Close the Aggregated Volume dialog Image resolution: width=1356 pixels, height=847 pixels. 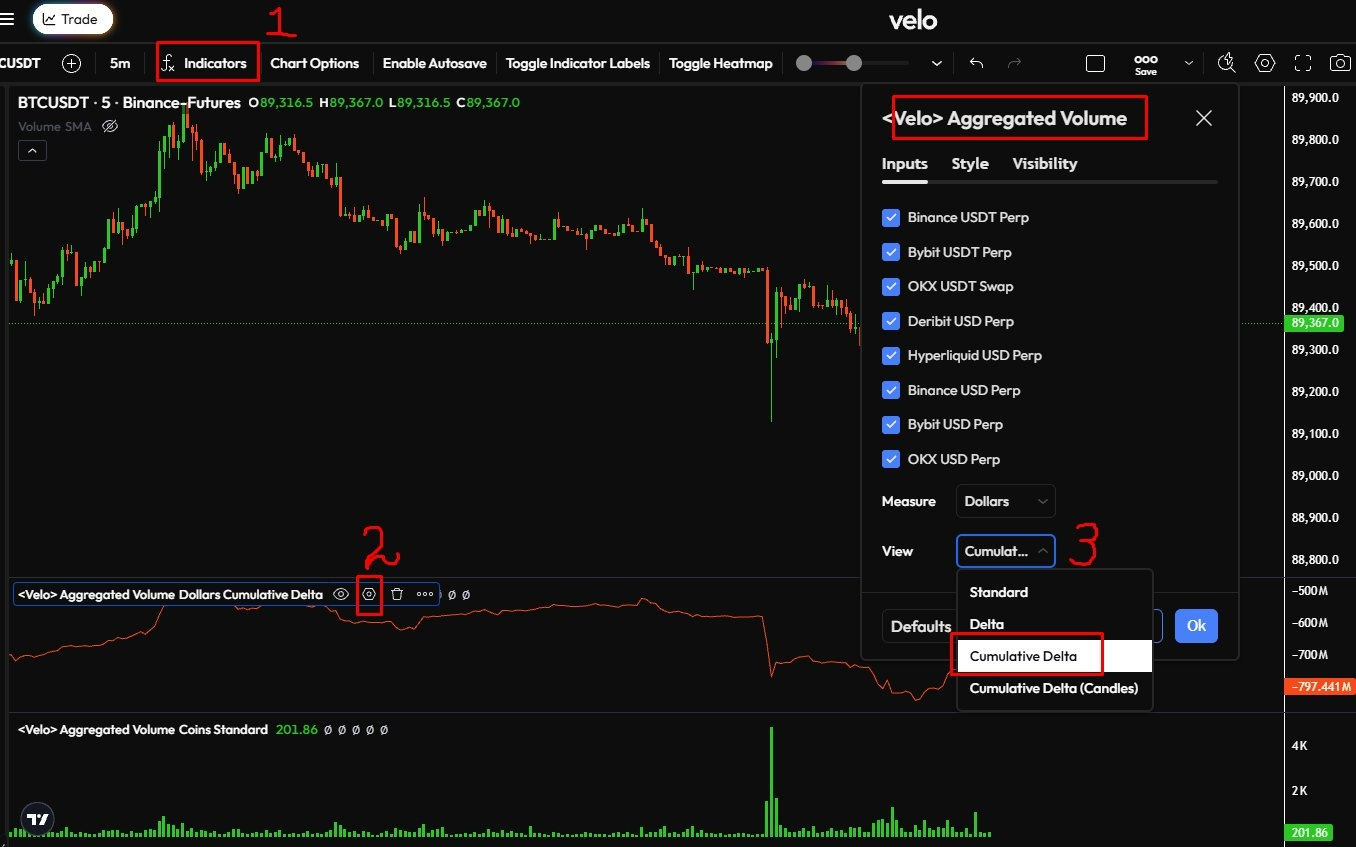click(1204, 118)
